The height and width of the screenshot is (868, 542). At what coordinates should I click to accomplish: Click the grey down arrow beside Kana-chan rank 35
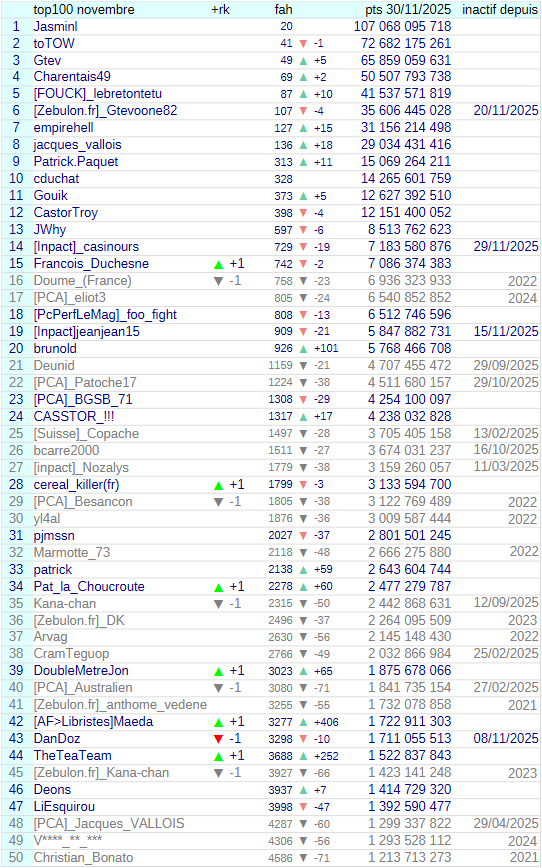click(x=219, y=604)
